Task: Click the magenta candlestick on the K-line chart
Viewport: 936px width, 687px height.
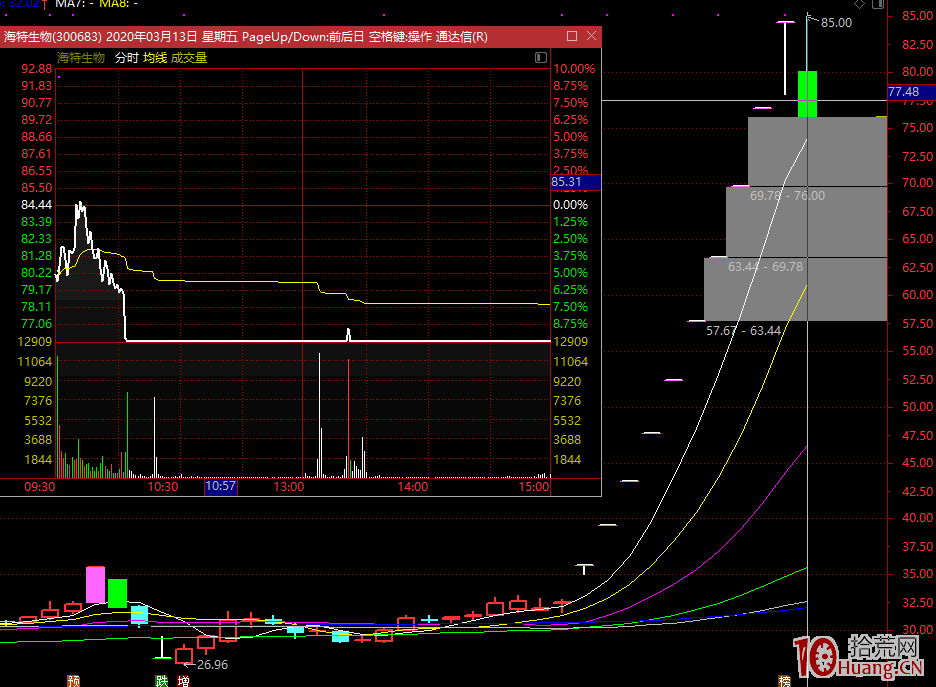Action: click(95, 584)
